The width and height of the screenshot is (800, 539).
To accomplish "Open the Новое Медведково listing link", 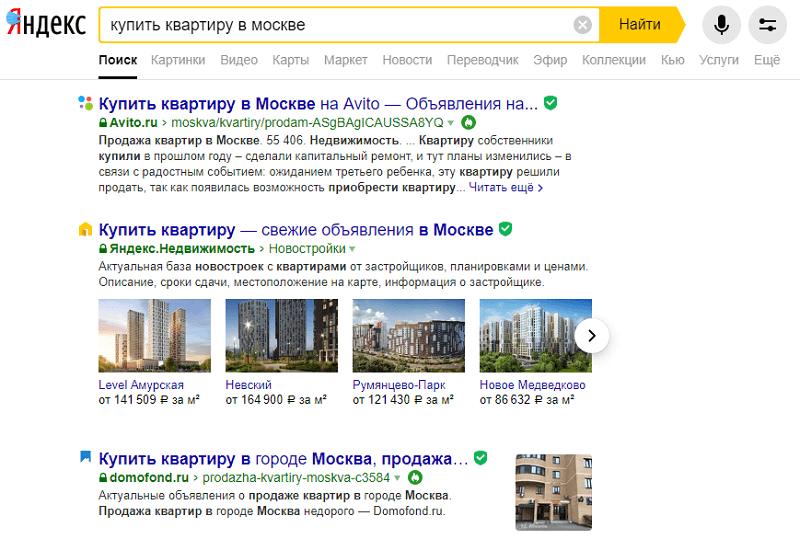I will (x=533, y=385).
